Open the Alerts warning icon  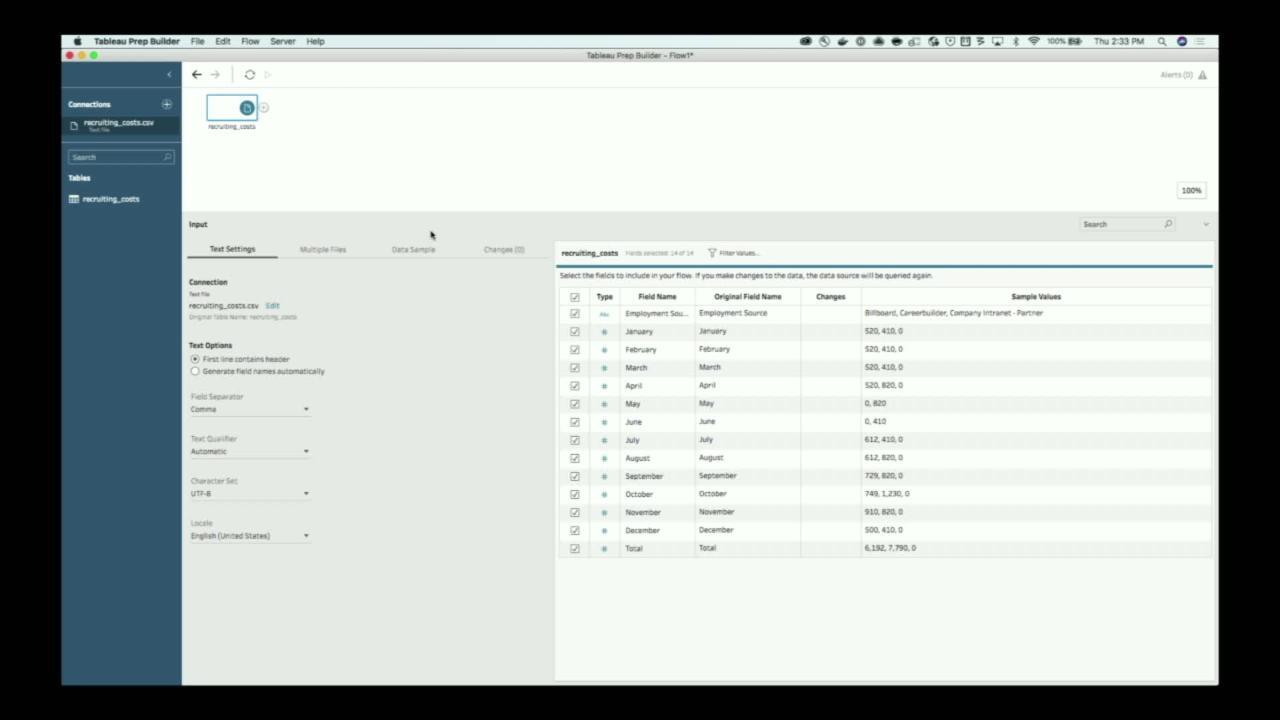pos(1202,75)
